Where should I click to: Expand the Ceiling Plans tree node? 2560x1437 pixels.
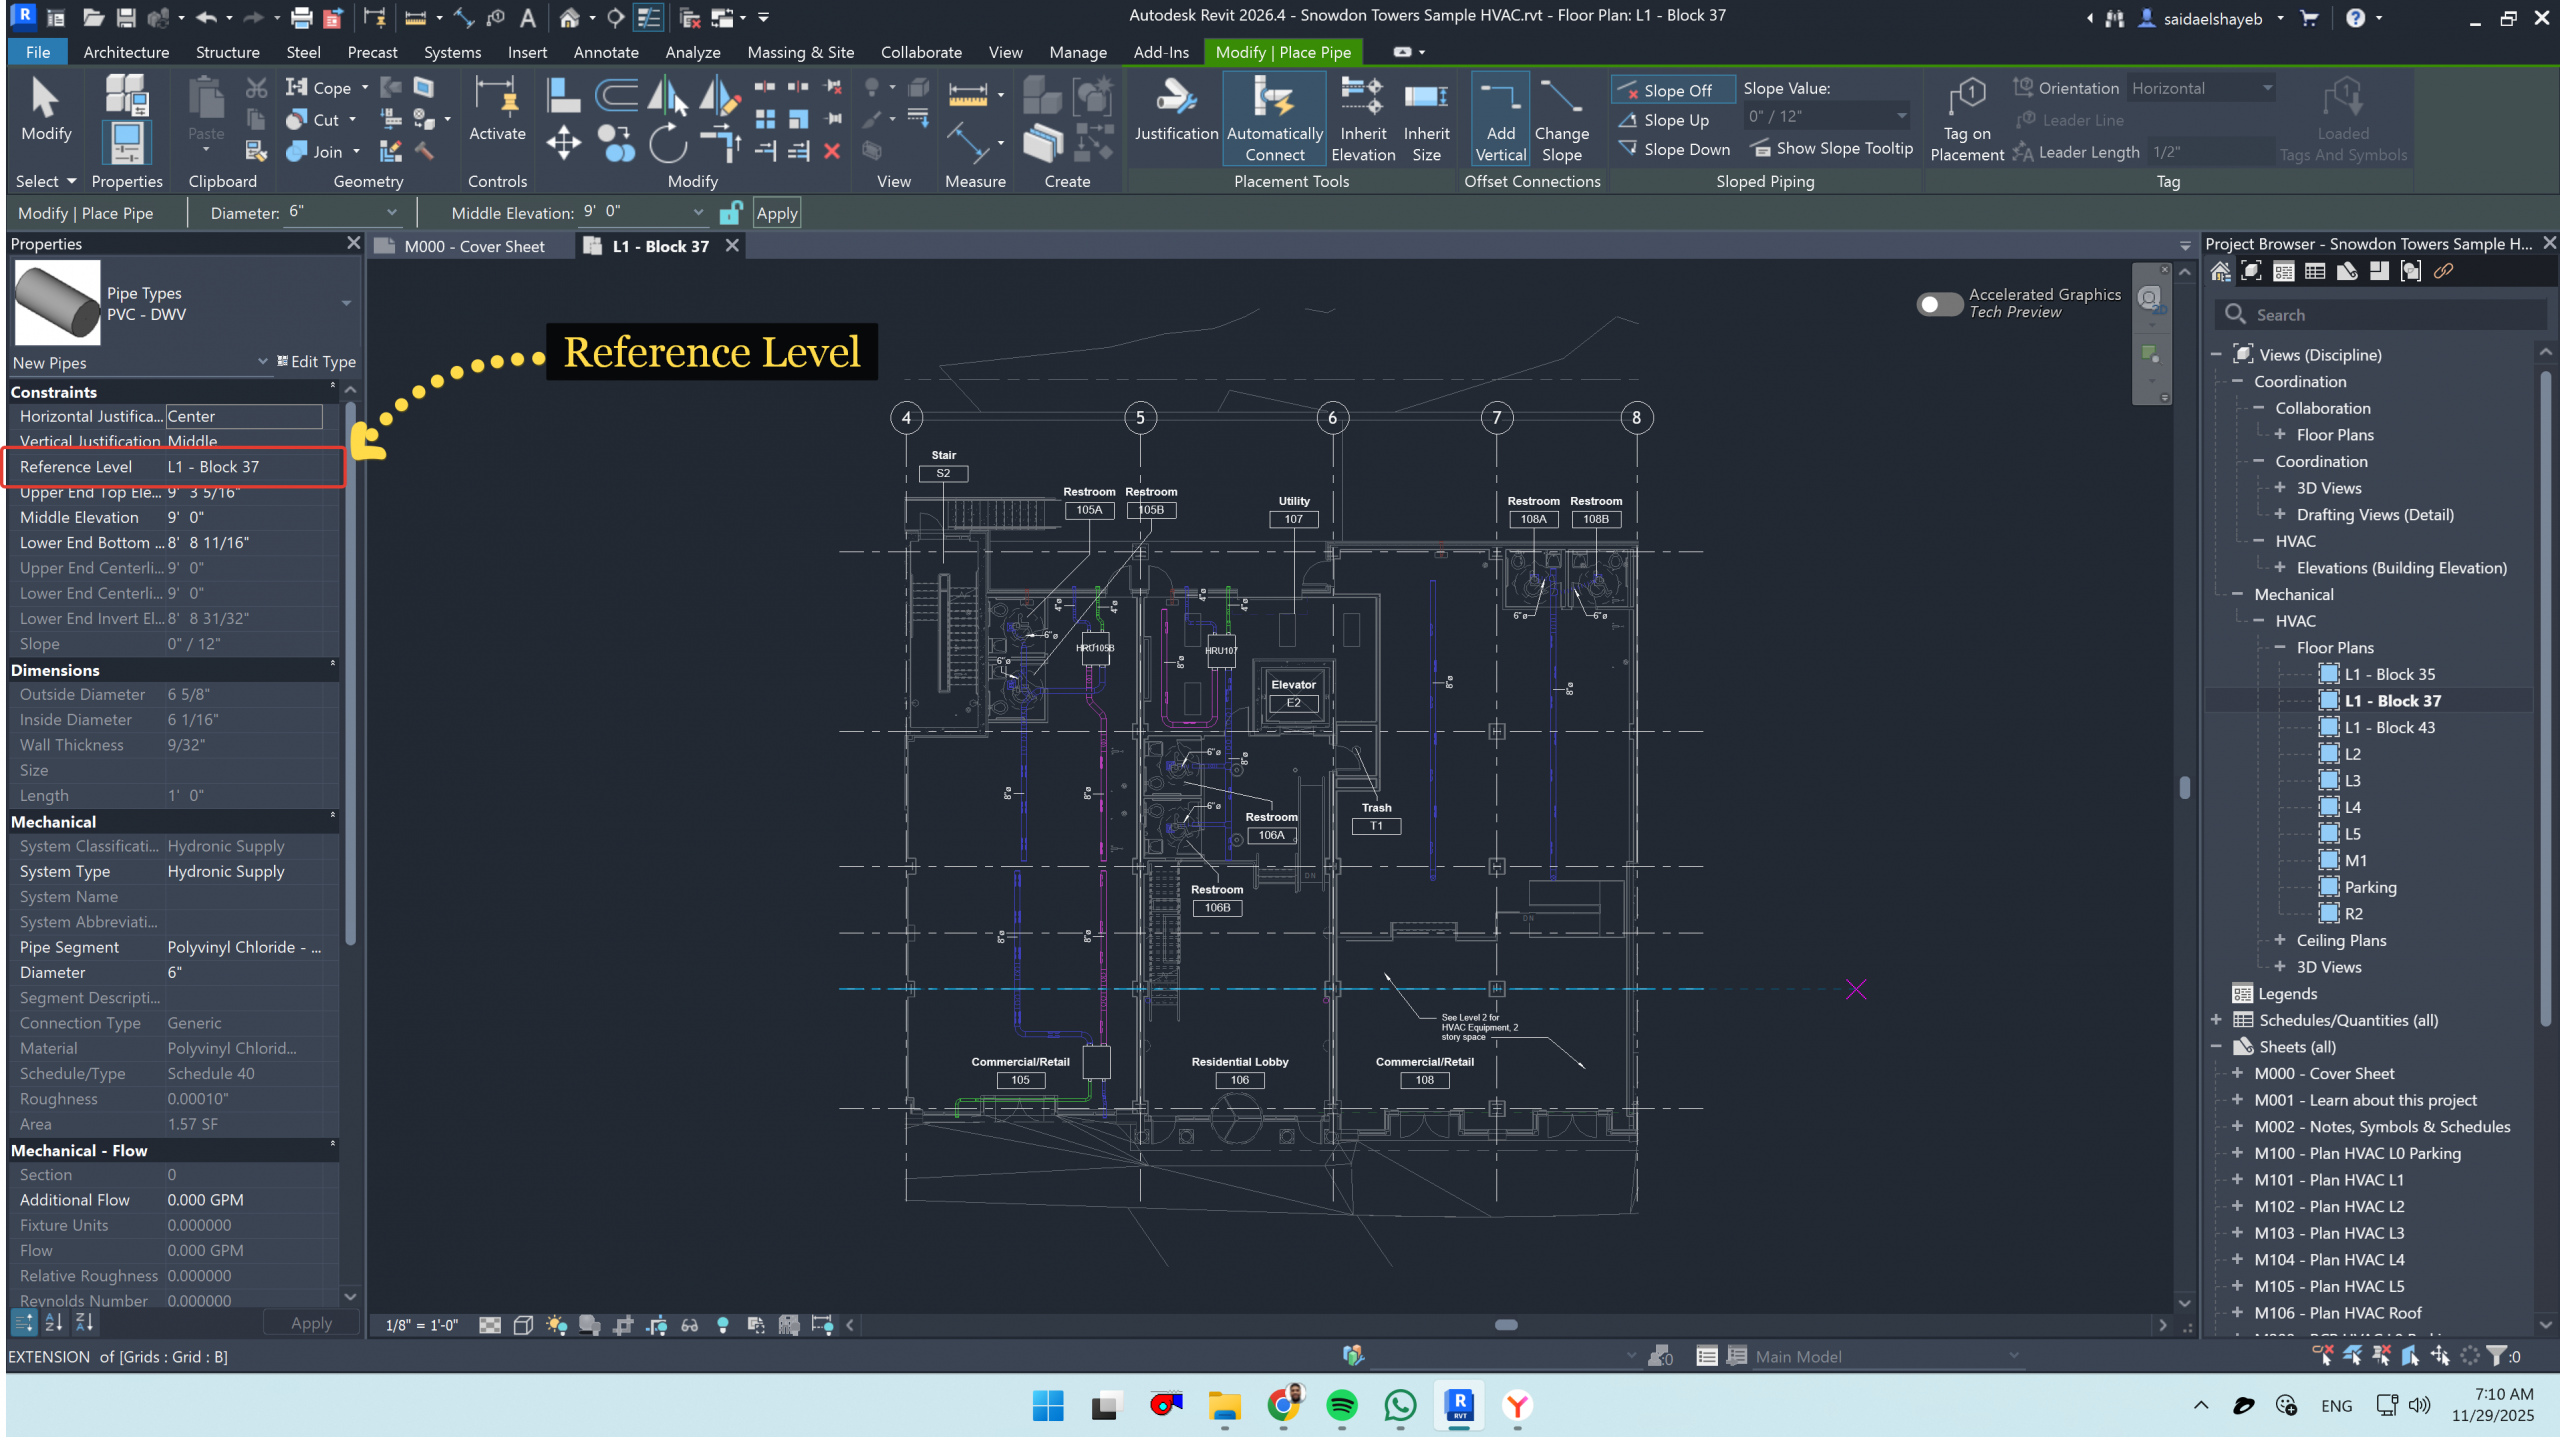[2279, 940]
